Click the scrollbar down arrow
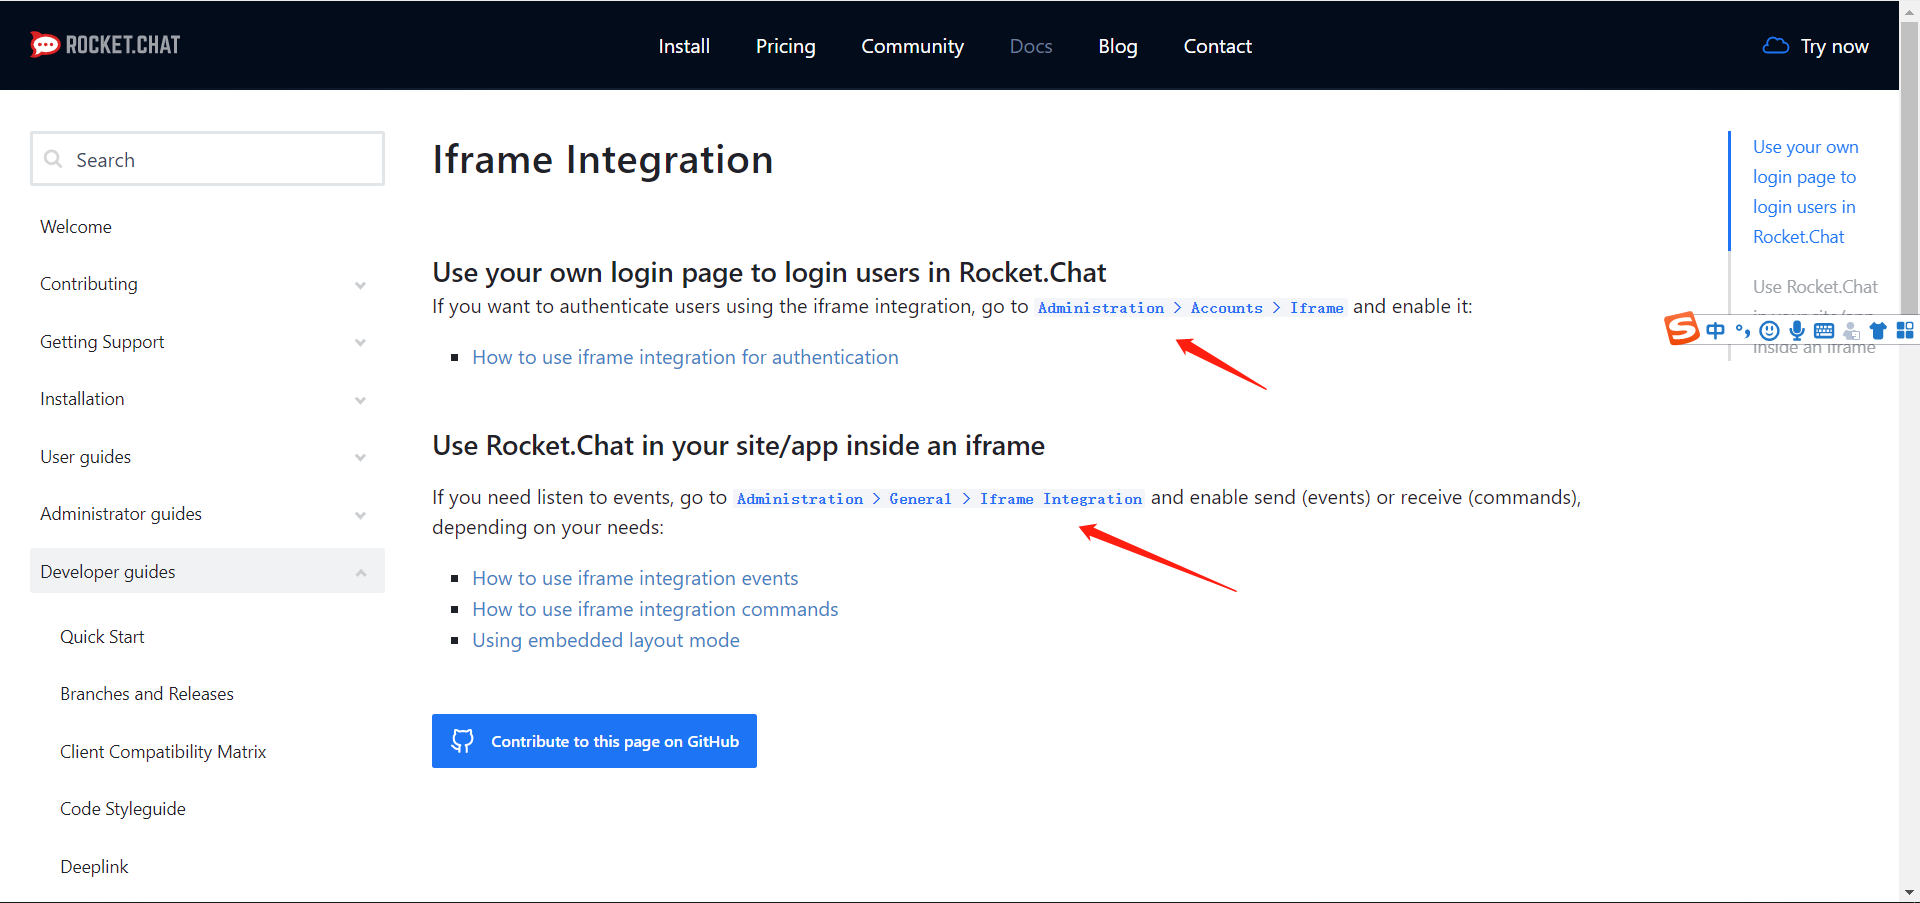This screenshot has height=903, width=1920. coord(1909,892)
